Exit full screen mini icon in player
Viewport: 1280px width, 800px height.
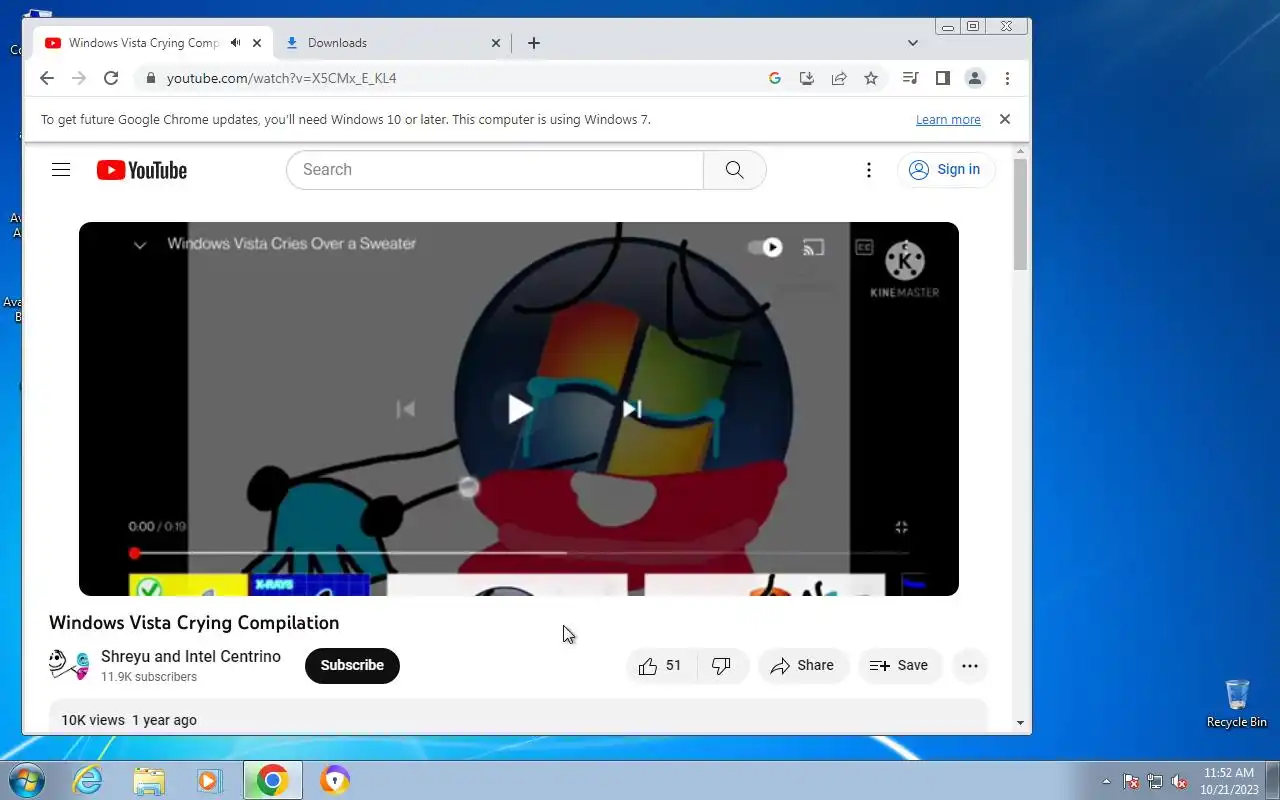[x=901, y=527]
